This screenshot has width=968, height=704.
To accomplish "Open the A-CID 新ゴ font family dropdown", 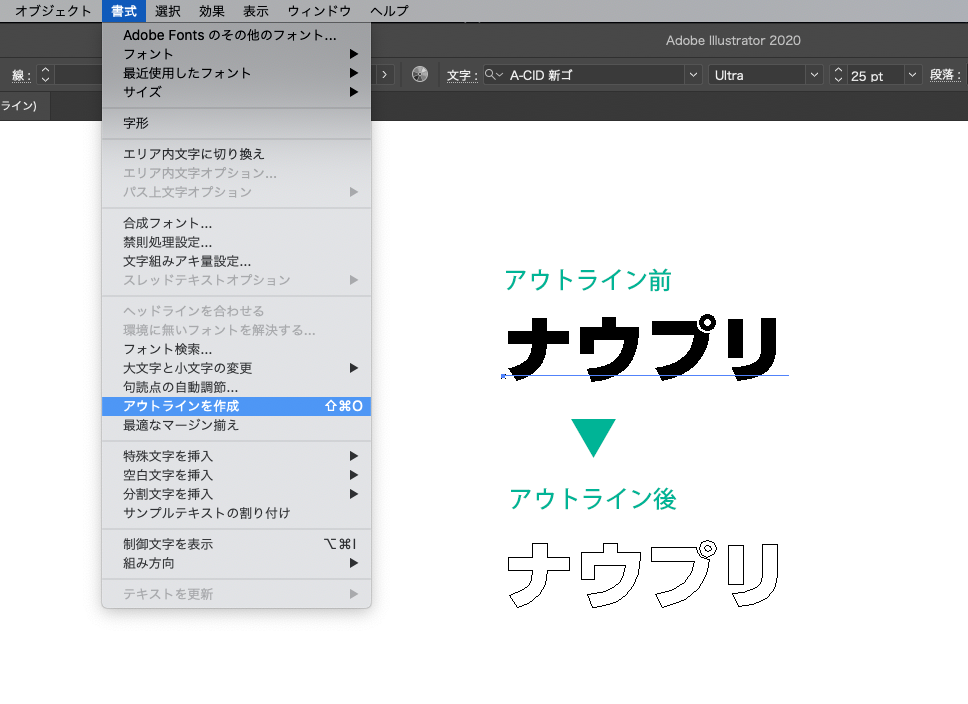I will click(x=693, y=75).
